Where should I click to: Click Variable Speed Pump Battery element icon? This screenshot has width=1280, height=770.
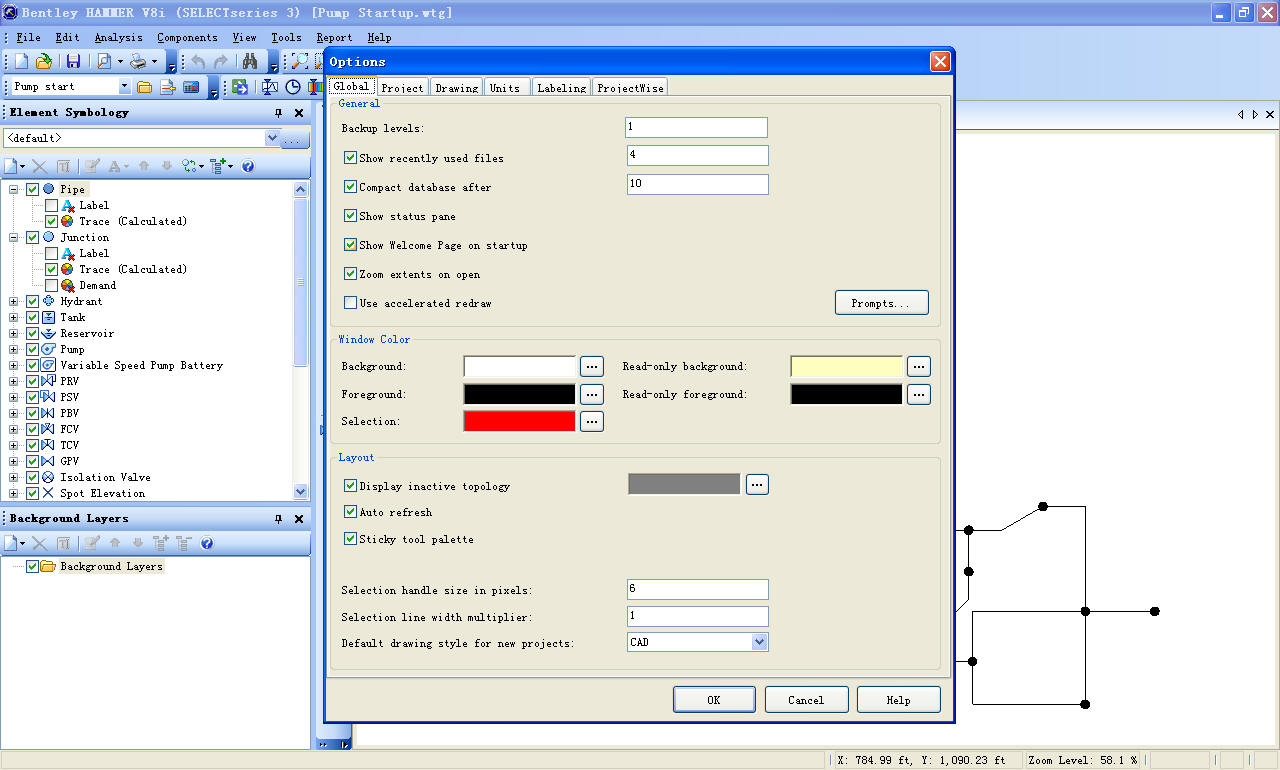(x=48, y=365)
